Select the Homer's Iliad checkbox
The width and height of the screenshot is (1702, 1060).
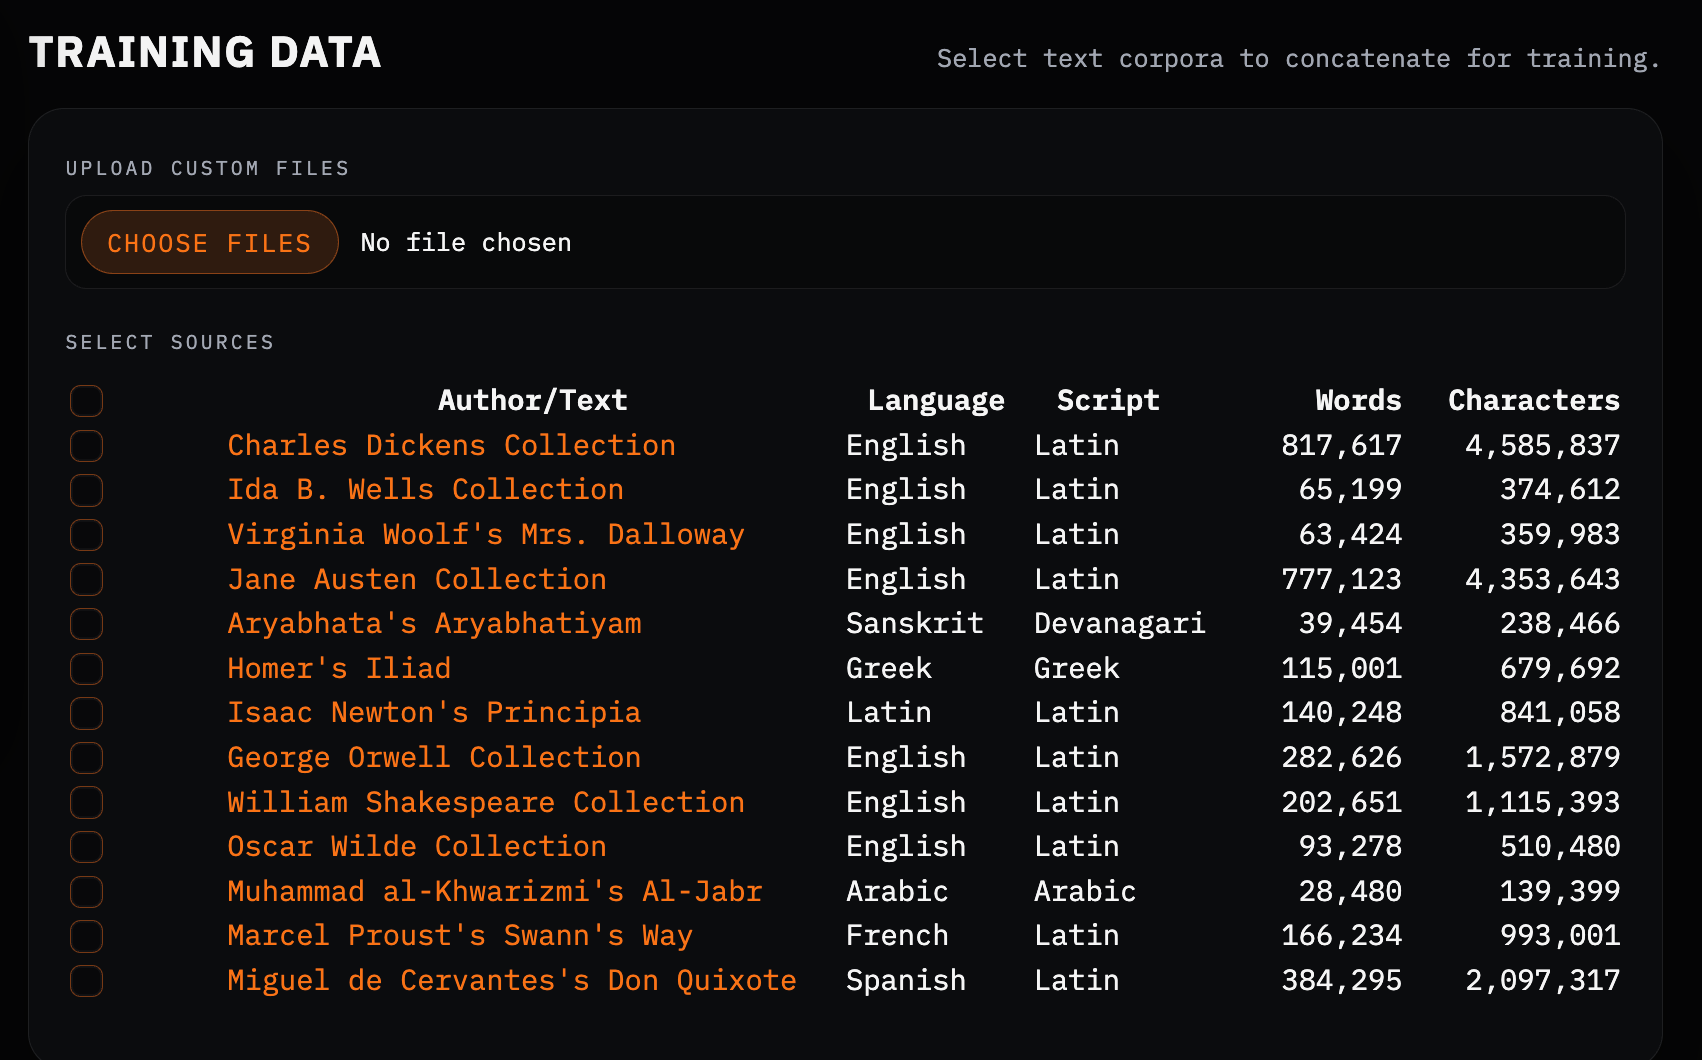[x=87, y=668]
